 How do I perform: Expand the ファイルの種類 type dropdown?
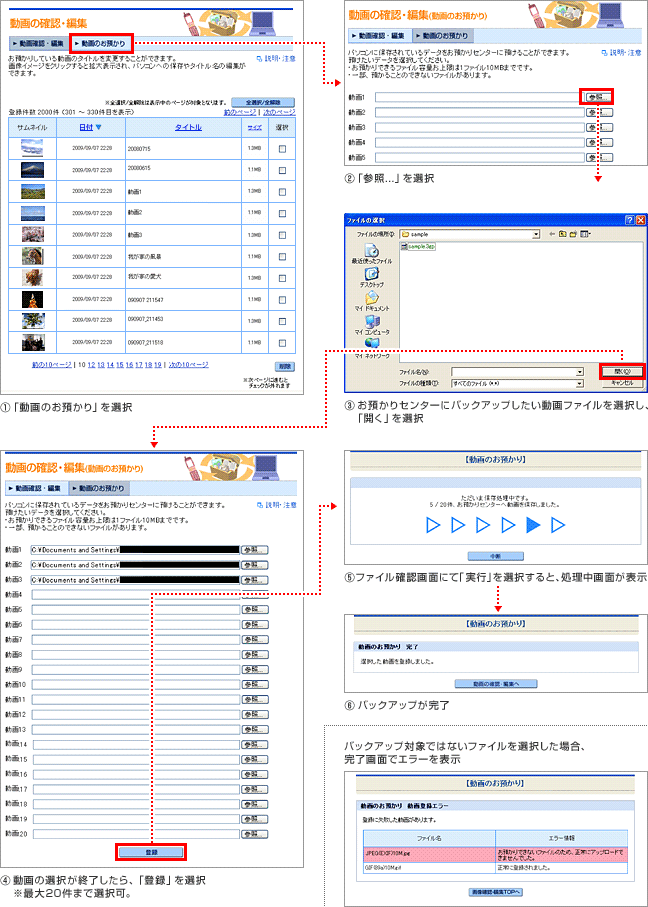click(579, 383)
